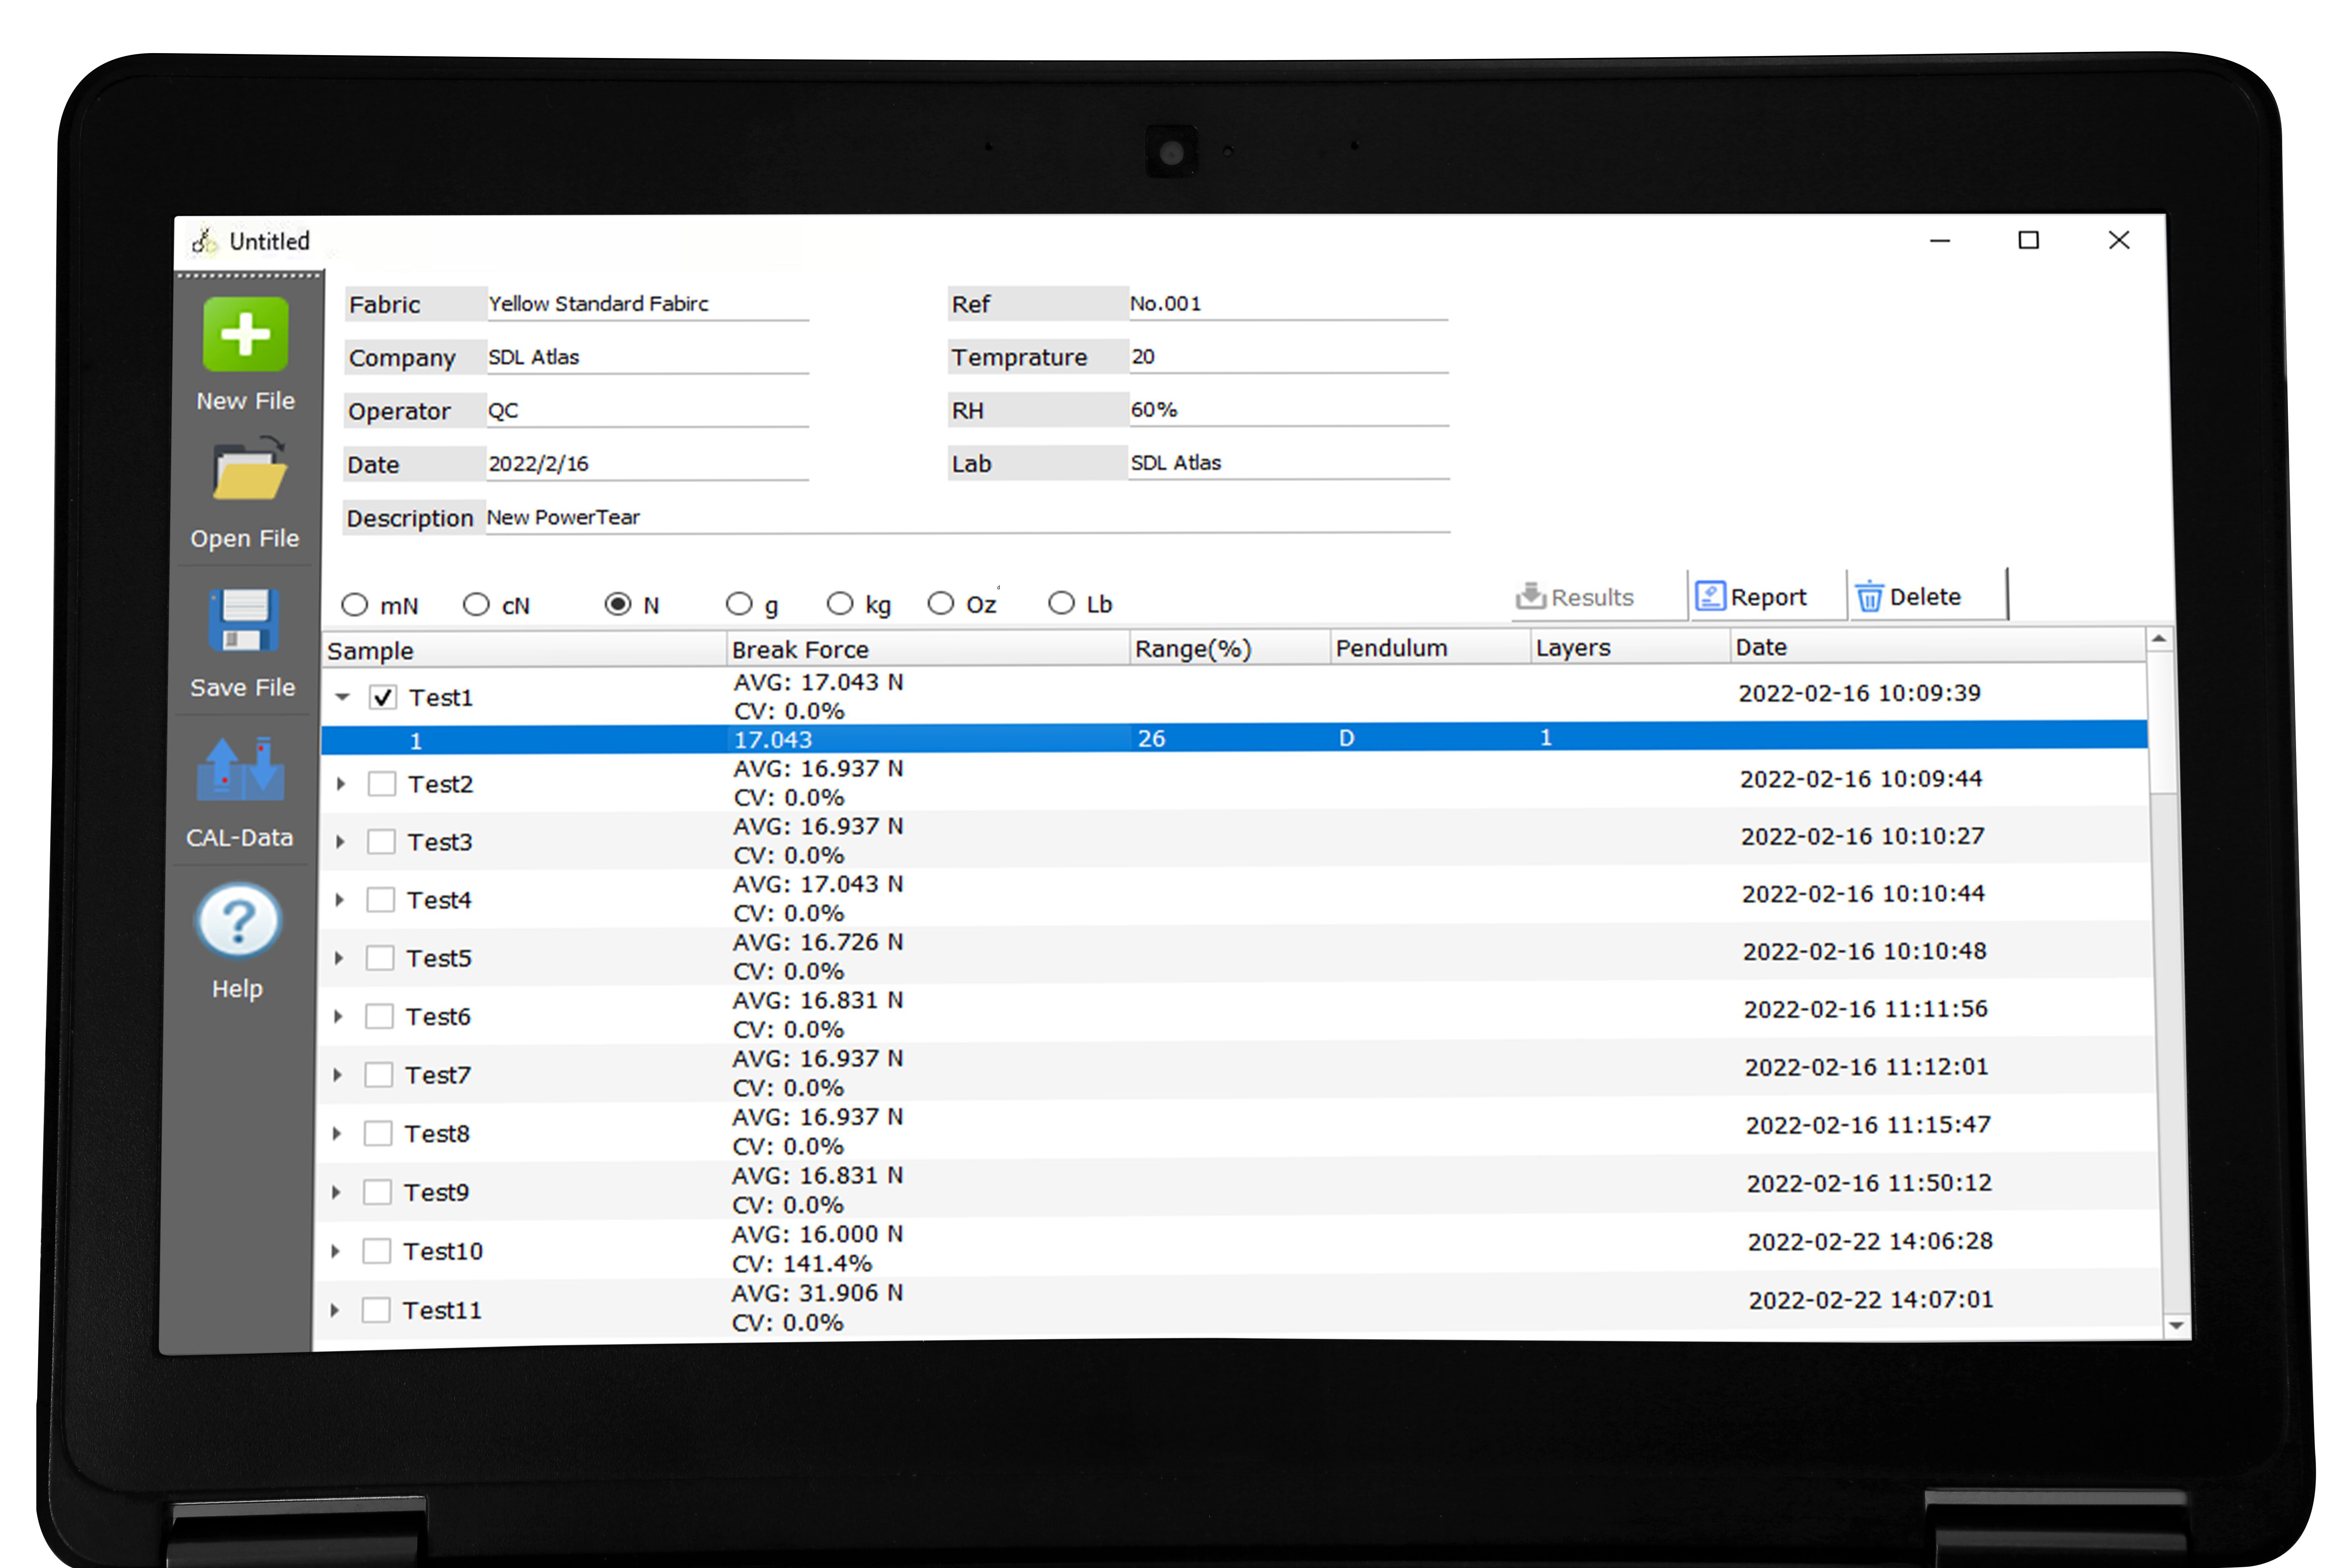Check the Test9 checkbox

tap(377, 1191)
